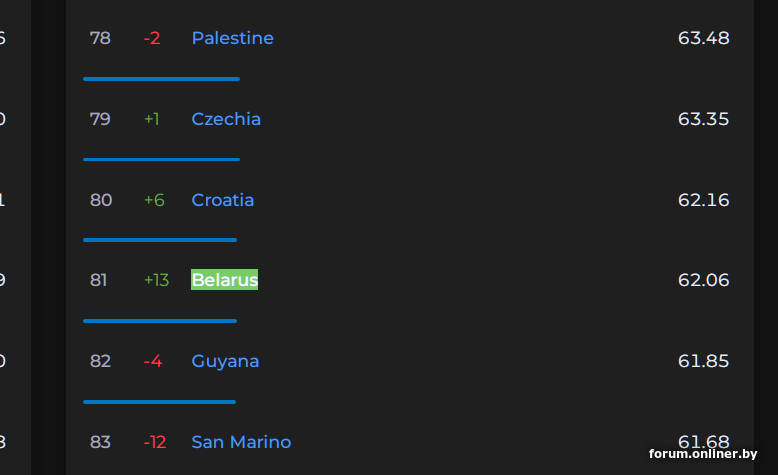Image resolution: width=778 pixels, height=475 pixels.
Task: Click the Croatia country link
Action: (222, 200)
